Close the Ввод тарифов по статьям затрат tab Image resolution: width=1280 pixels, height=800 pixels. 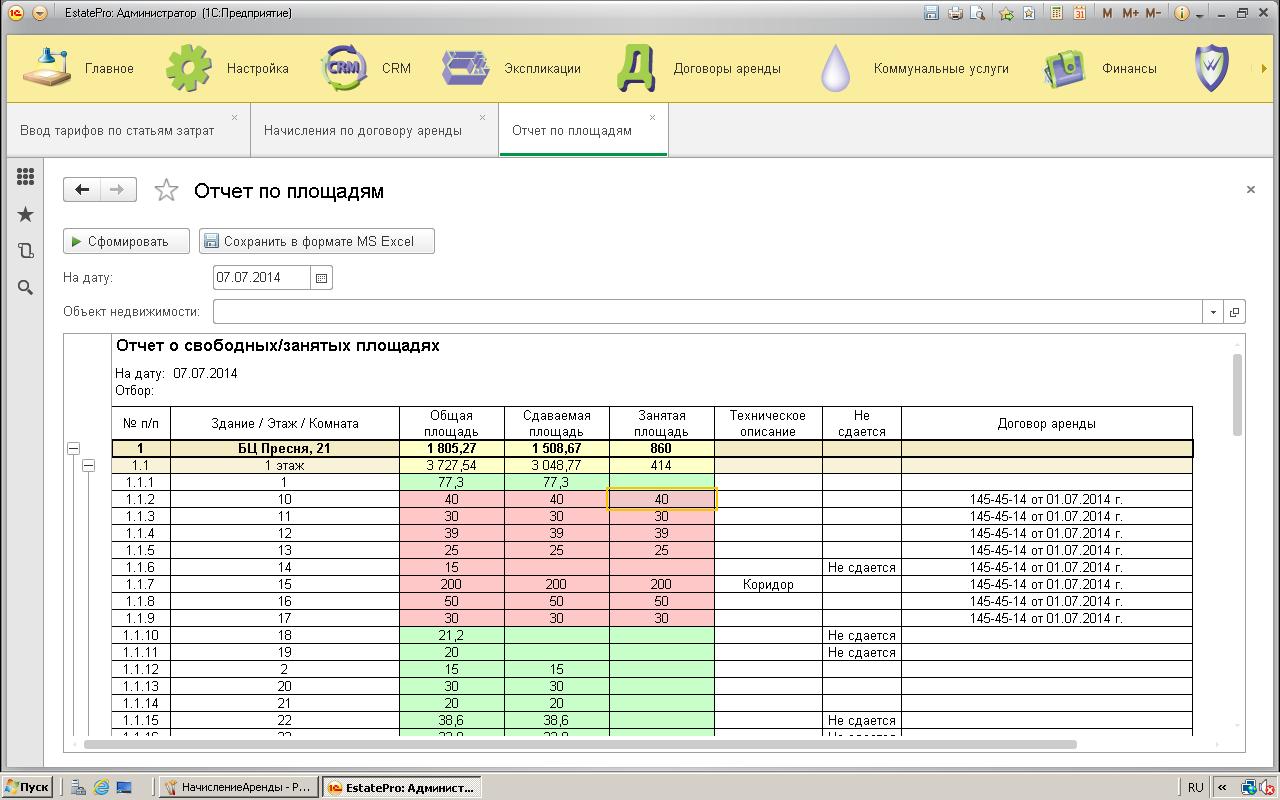235,117
